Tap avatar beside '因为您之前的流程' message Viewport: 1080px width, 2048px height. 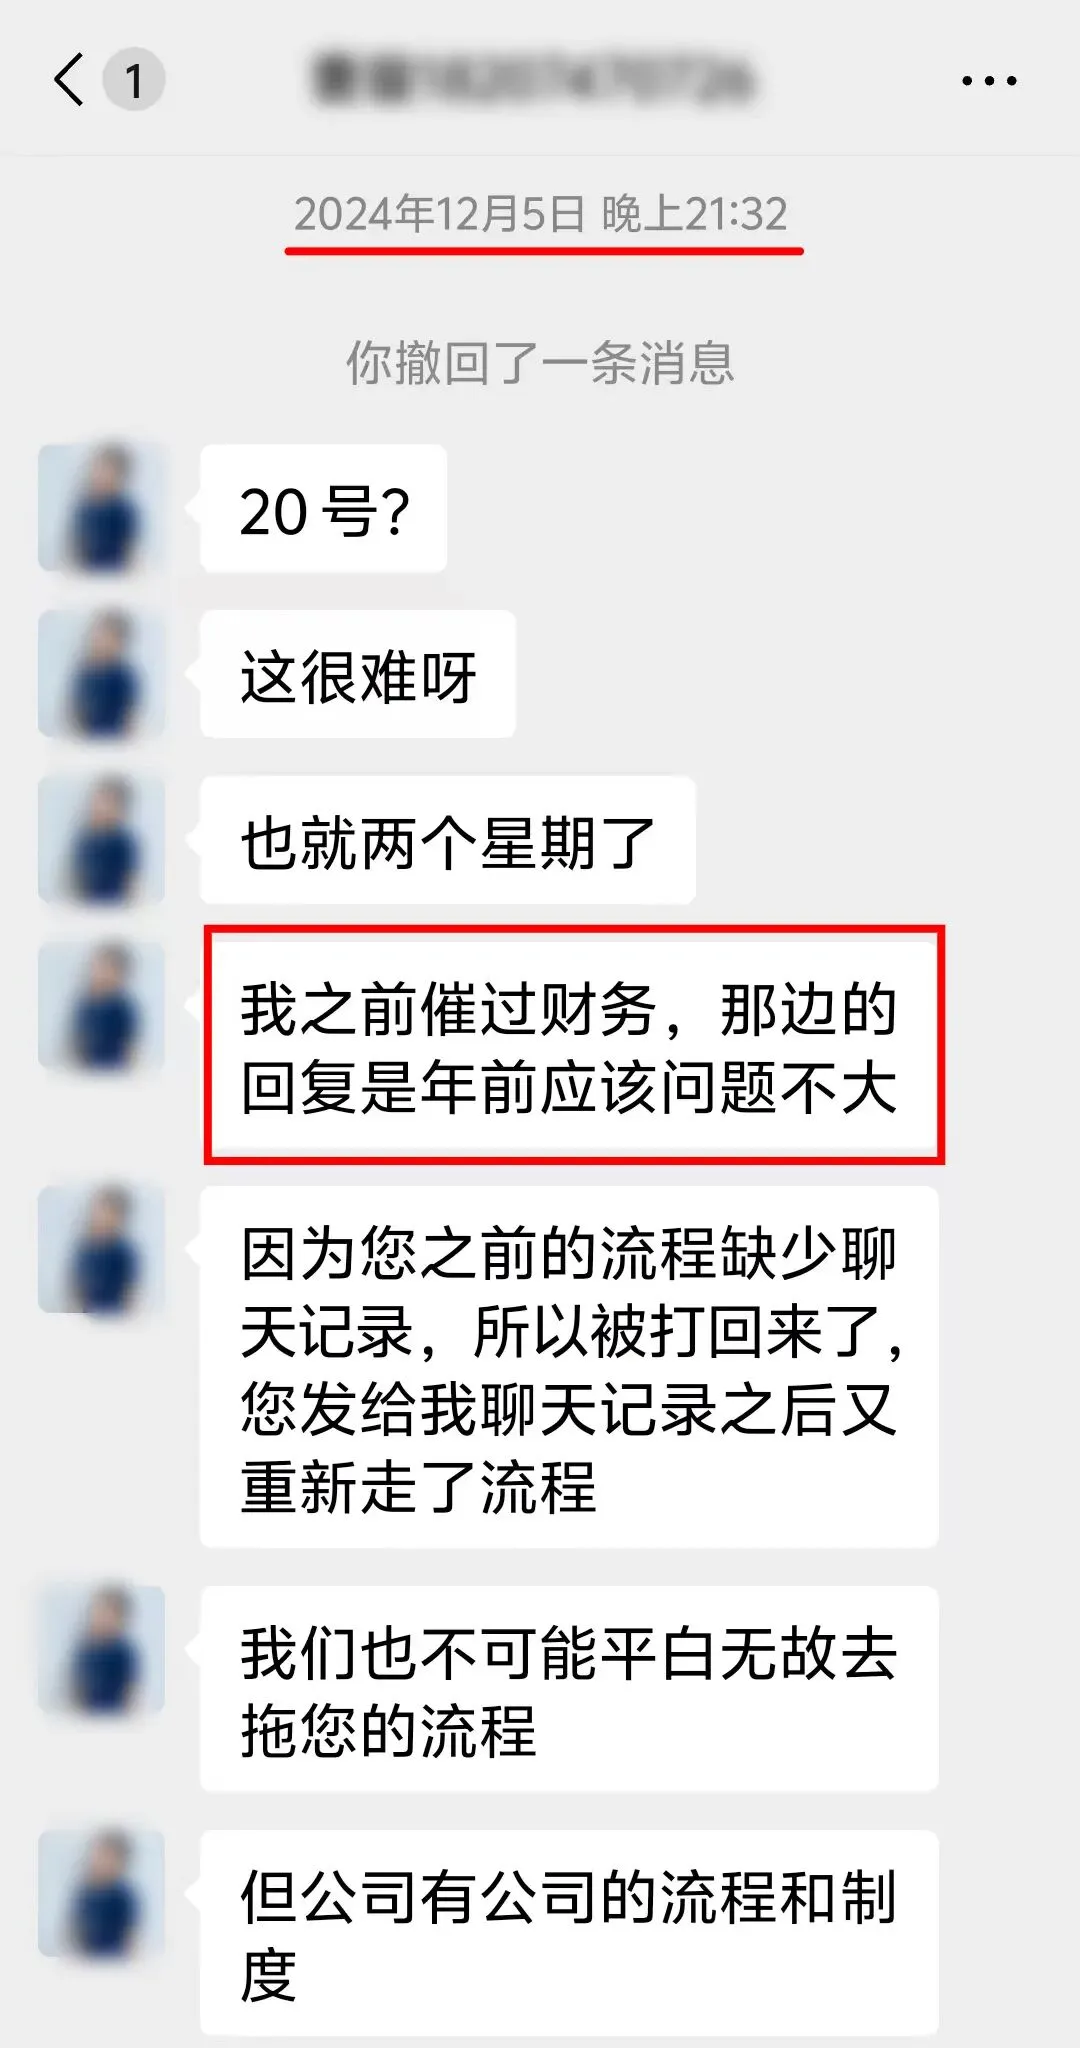101,1250
